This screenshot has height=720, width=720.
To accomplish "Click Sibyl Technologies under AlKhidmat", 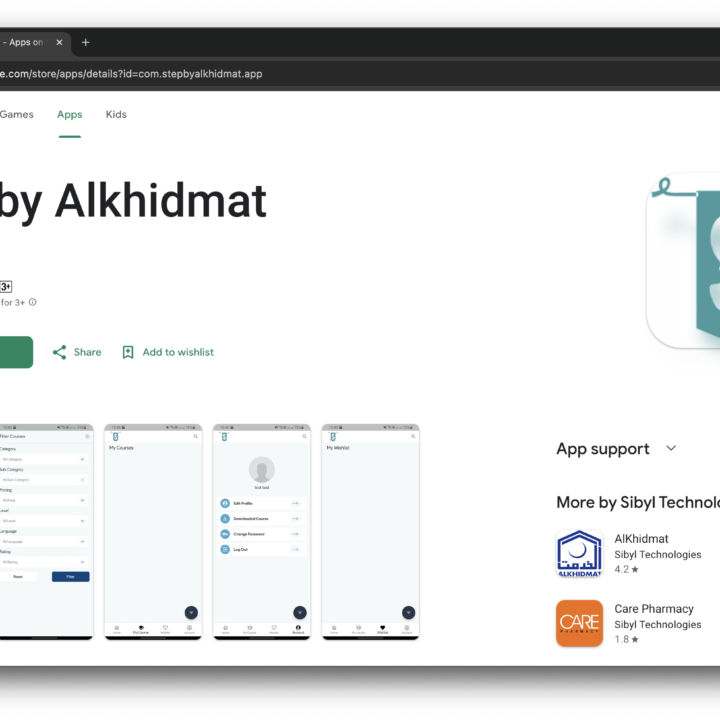I will 658,555.
